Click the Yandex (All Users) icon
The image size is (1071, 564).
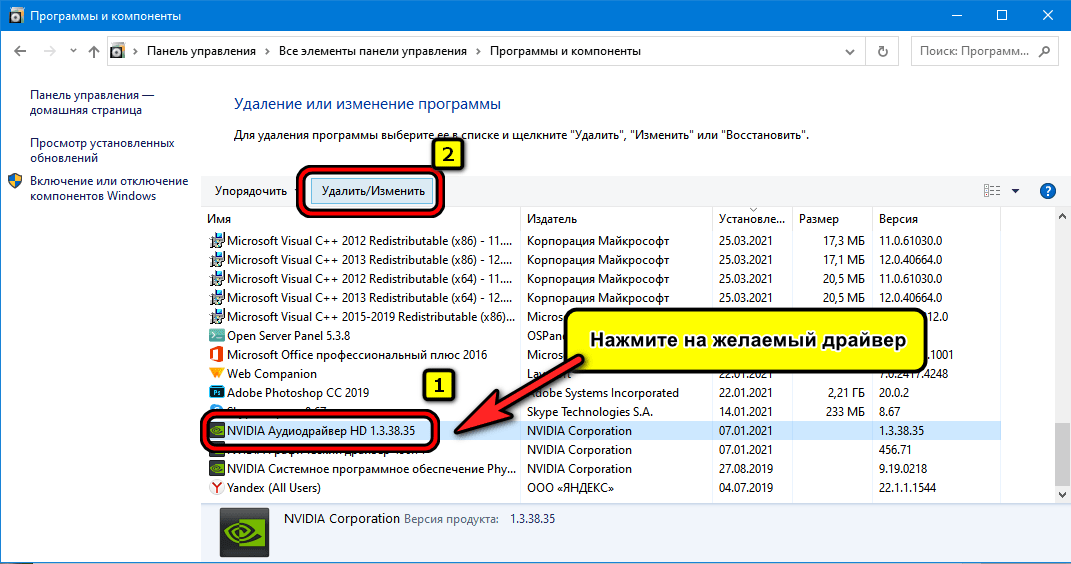[217, 488]
